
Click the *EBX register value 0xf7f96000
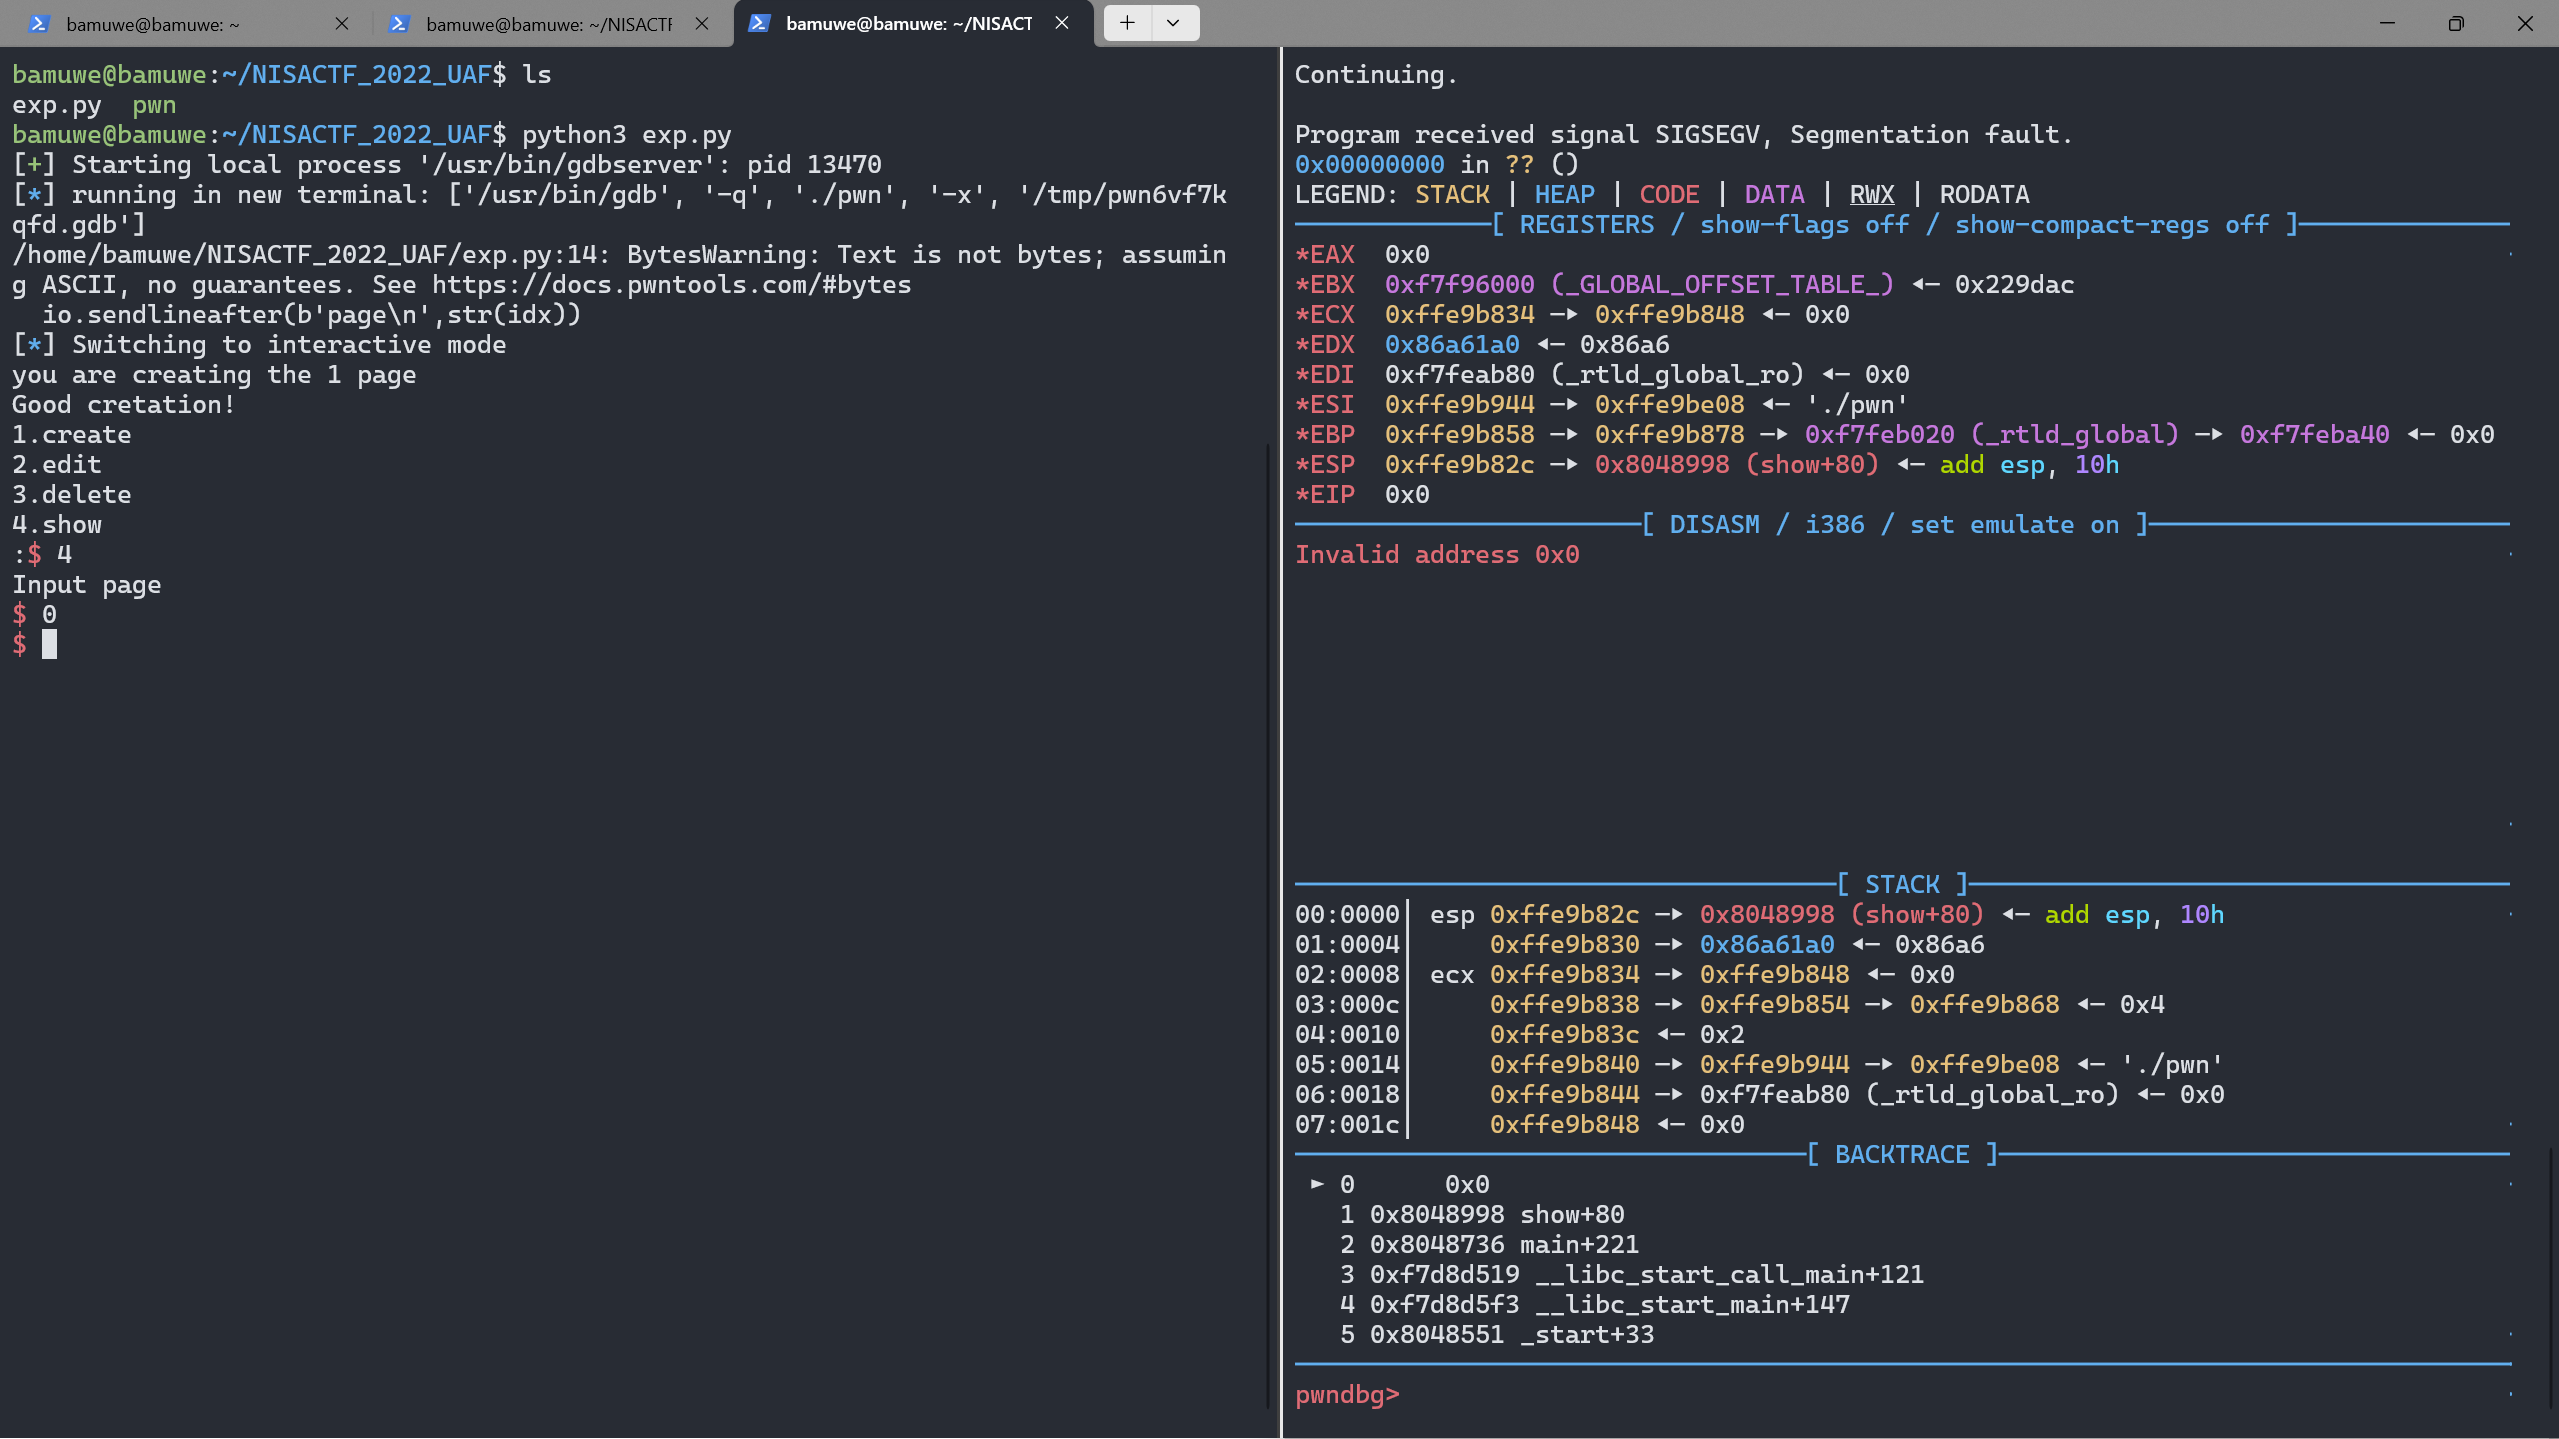click(x=1460, y=285)
